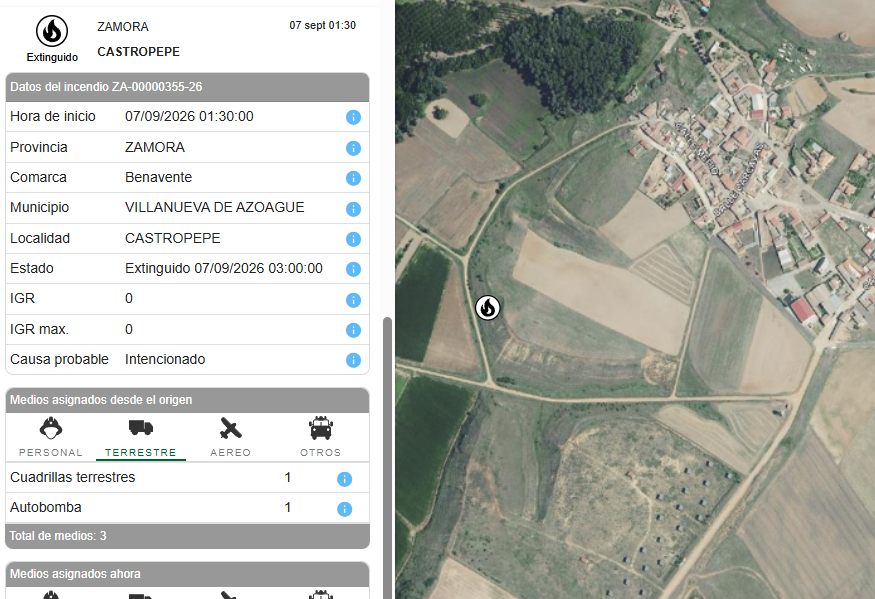Click the fire marker on the map
Viewport: 875px width, 599px height.
(x=488, y=308)
